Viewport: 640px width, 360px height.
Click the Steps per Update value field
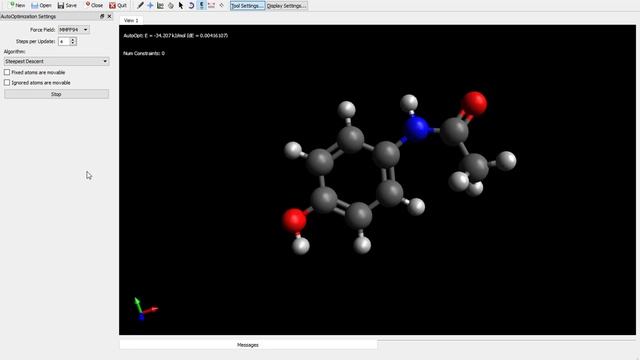[64, 41]
